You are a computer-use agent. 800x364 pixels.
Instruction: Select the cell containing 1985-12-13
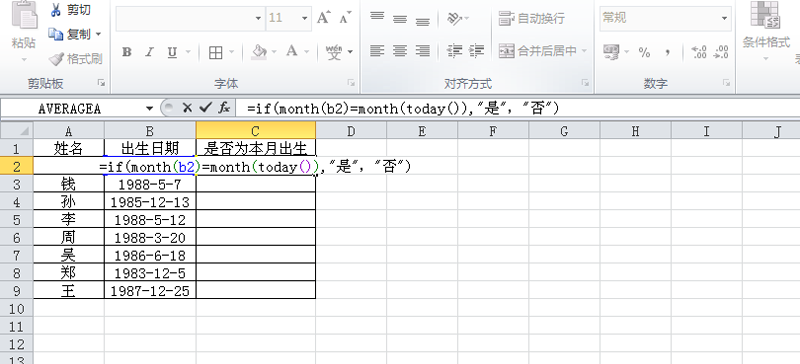[150, 202]
